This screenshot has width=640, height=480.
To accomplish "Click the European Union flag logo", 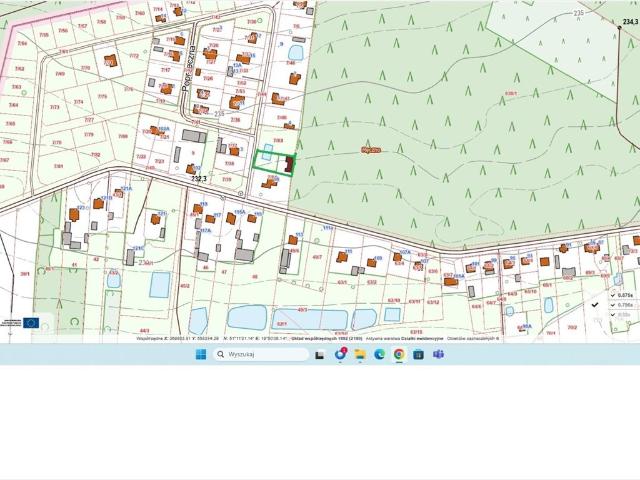I will pyautogui.click(x=31, y=322).
